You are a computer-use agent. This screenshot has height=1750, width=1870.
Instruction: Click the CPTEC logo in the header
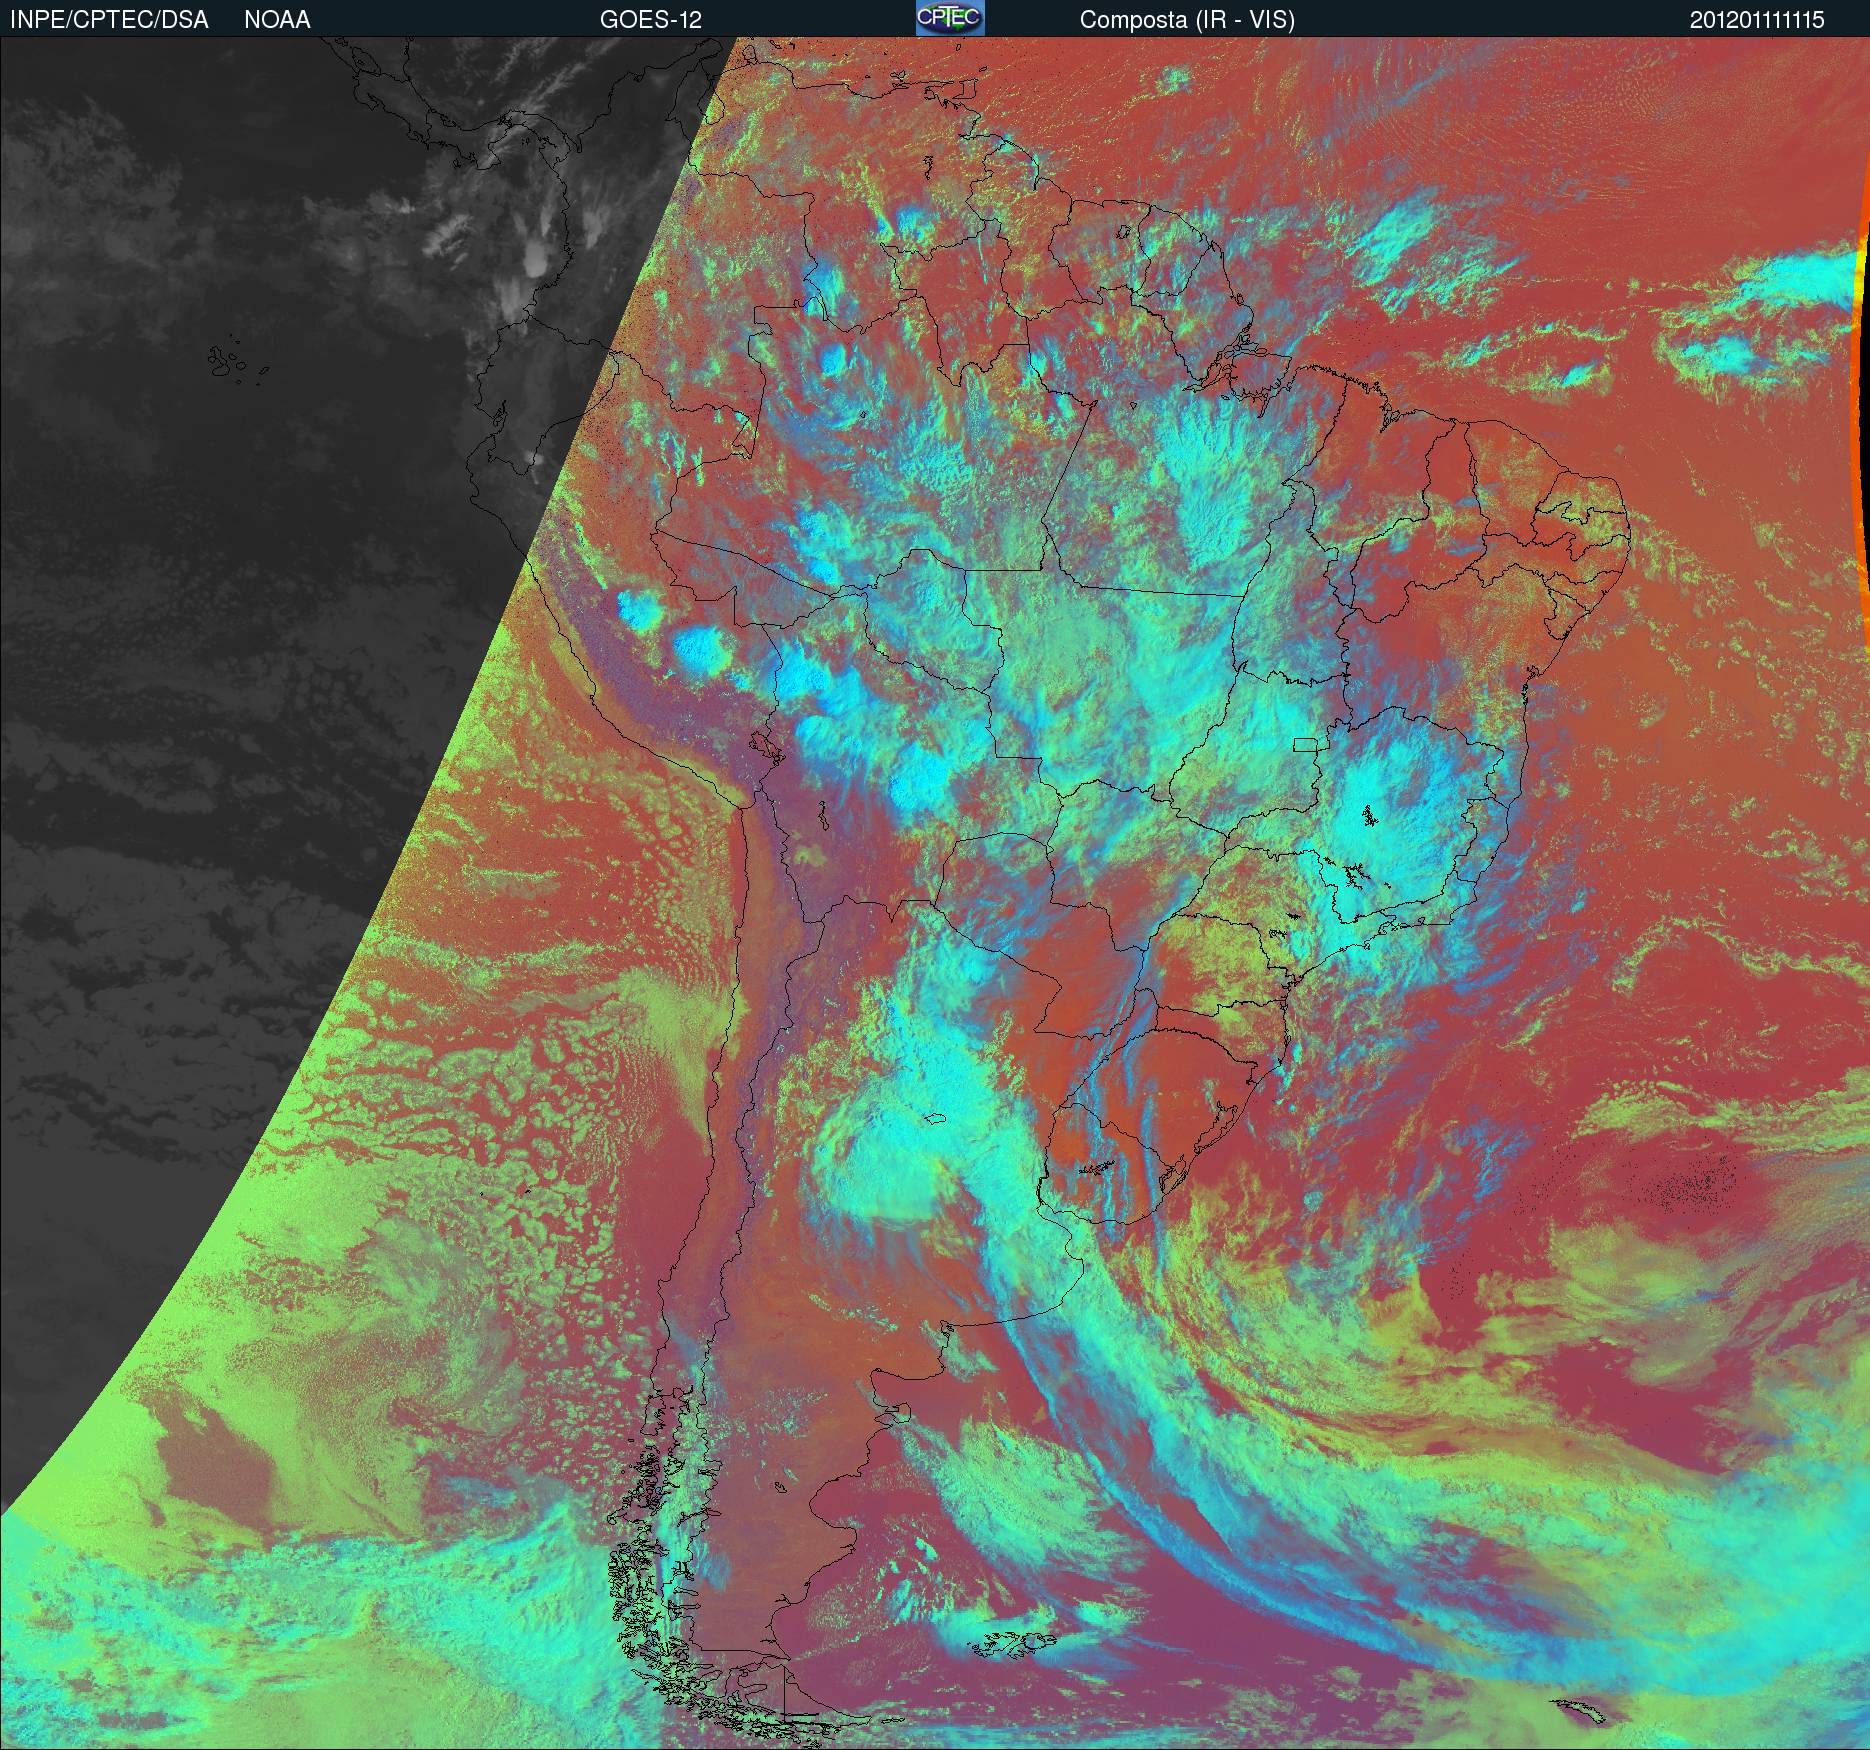coord(950,18)
